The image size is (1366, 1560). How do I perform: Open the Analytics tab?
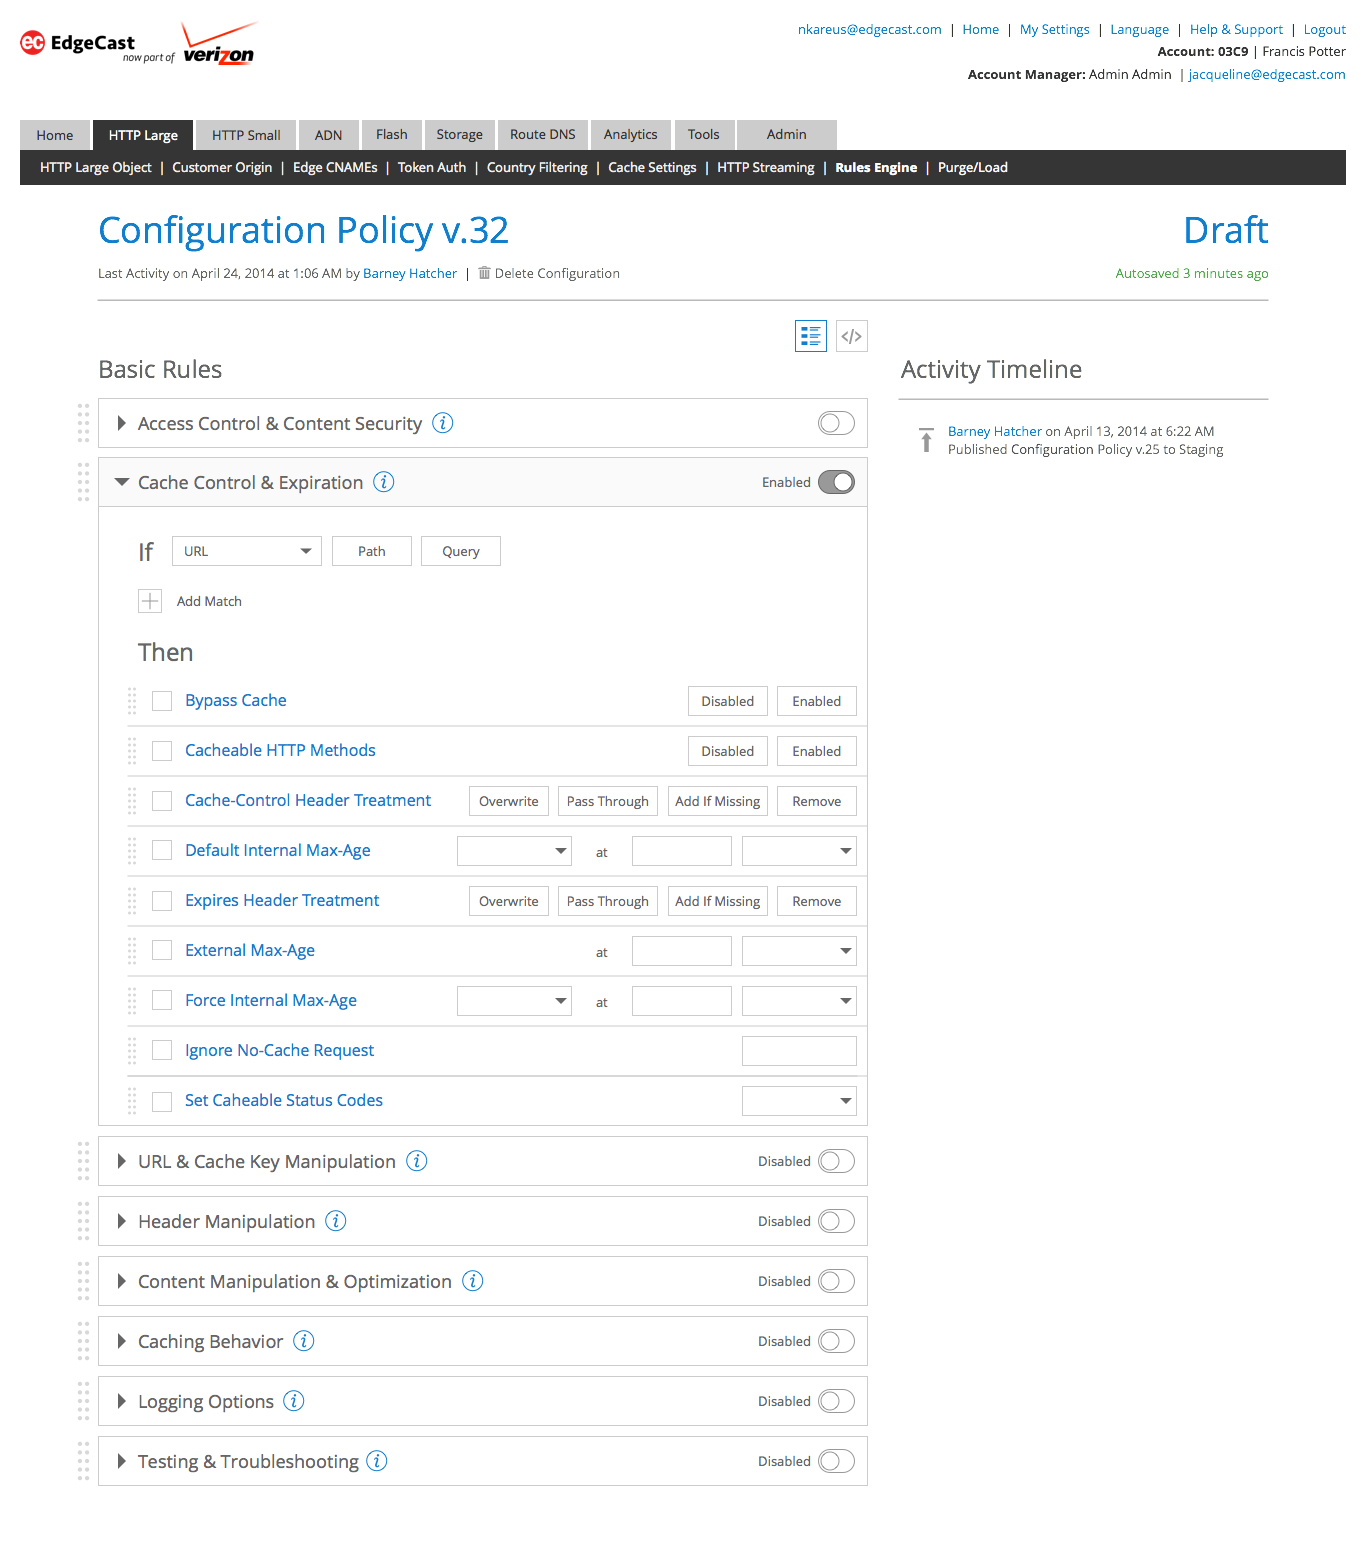(x=630, y=135)
